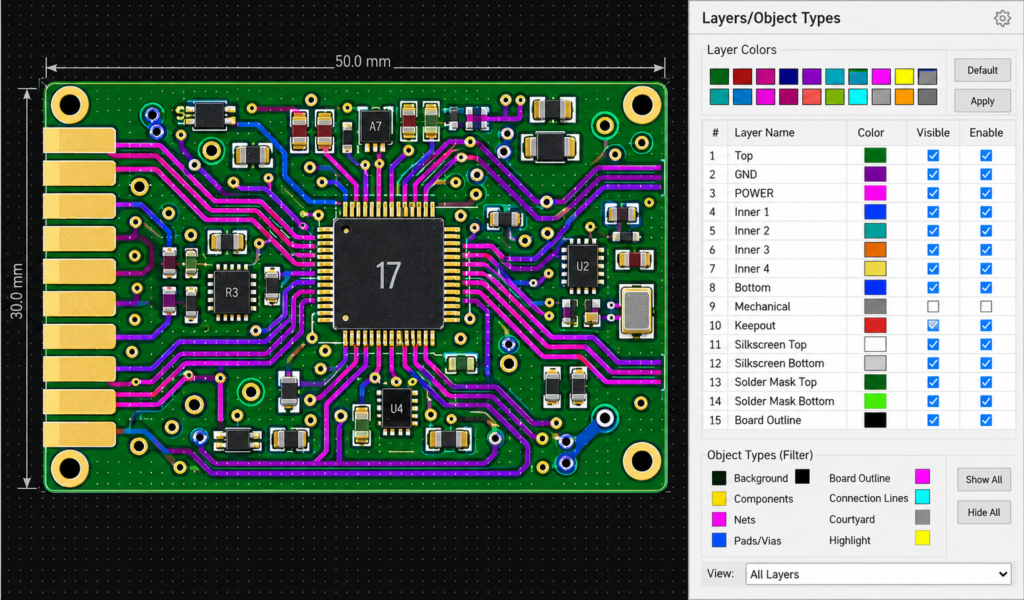Uncheck Visible for Silkscreen Top
1024x600 pixels.
(x=933, y=344)
